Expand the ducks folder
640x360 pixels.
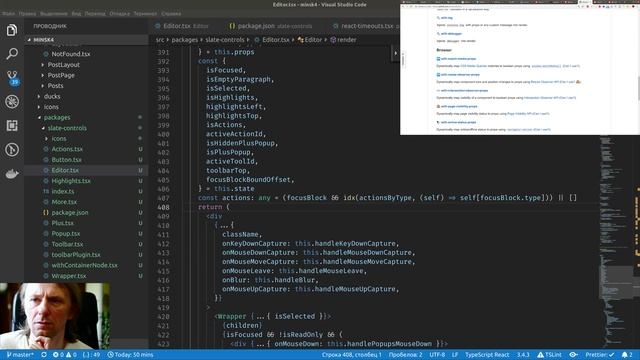pyautogui.click(x=52, y=96)
